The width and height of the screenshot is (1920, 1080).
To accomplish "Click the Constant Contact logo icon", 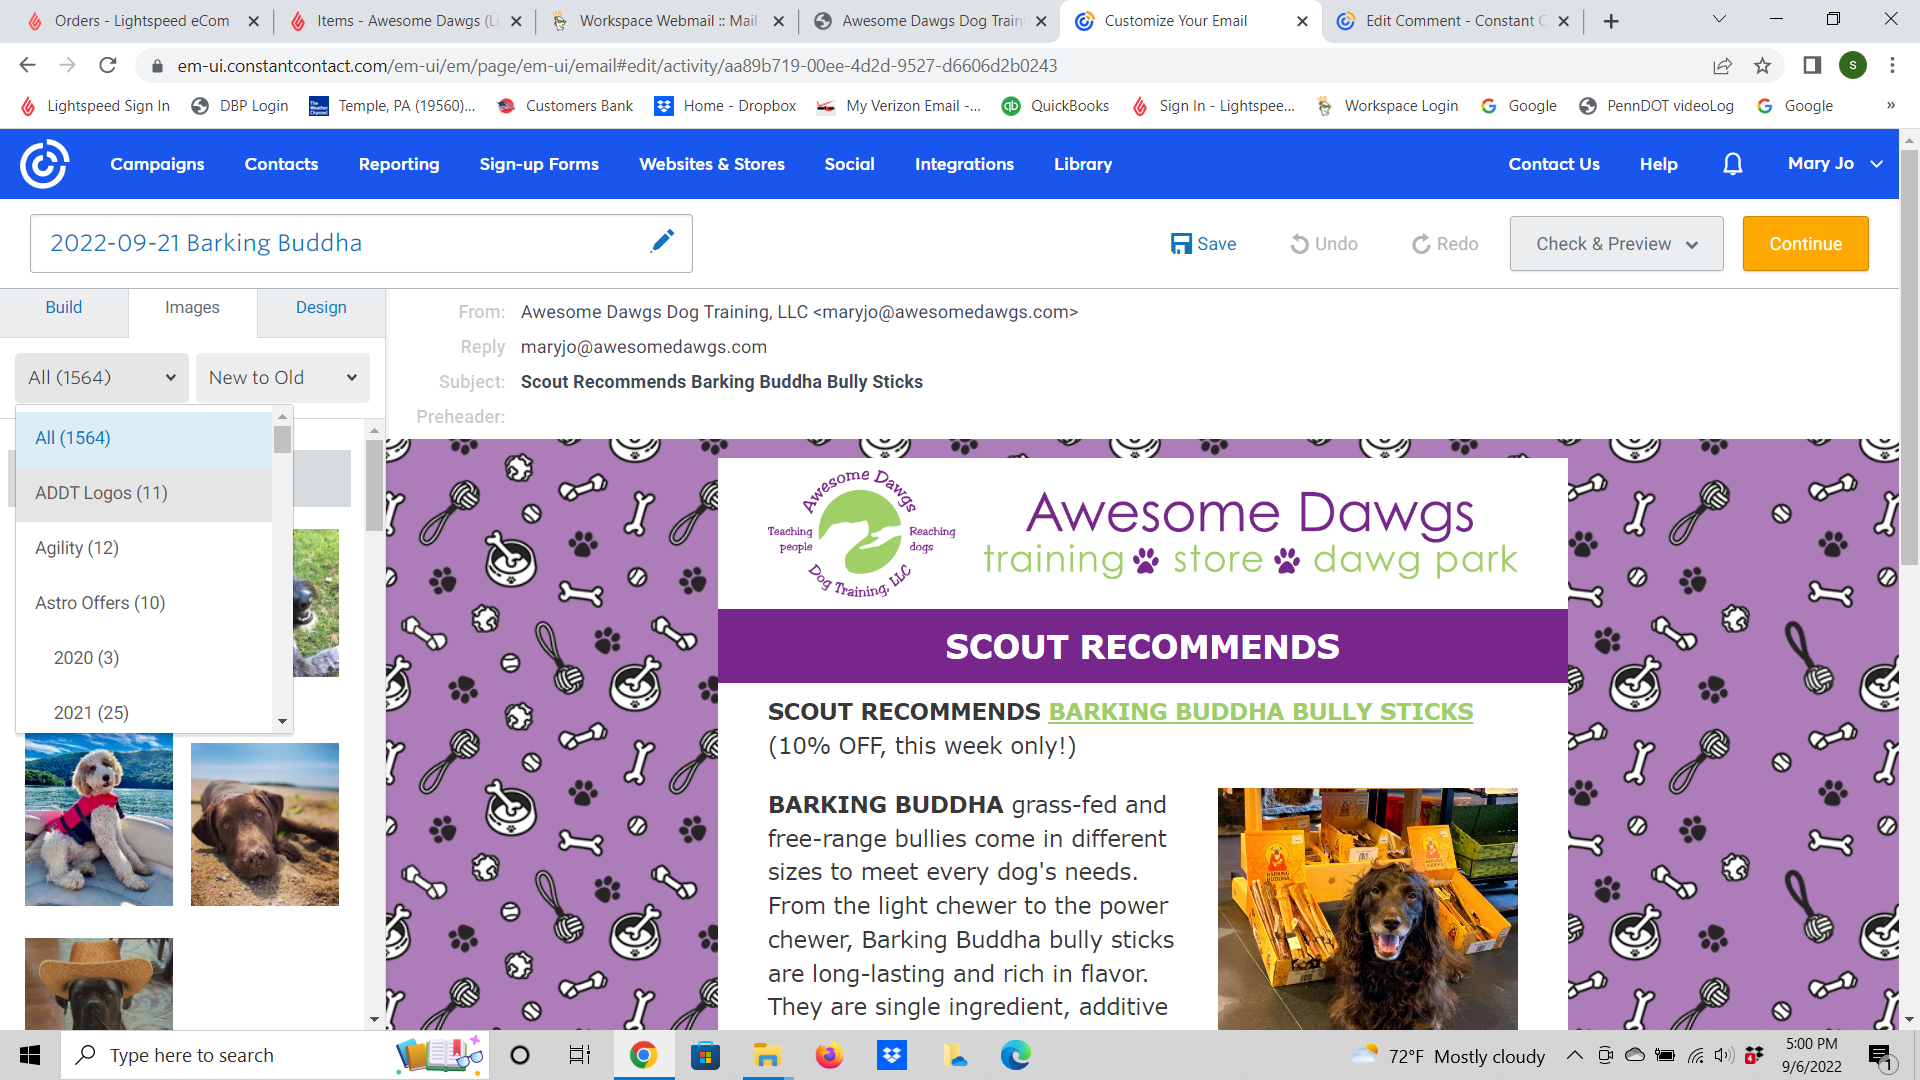I will pos(44,165).
